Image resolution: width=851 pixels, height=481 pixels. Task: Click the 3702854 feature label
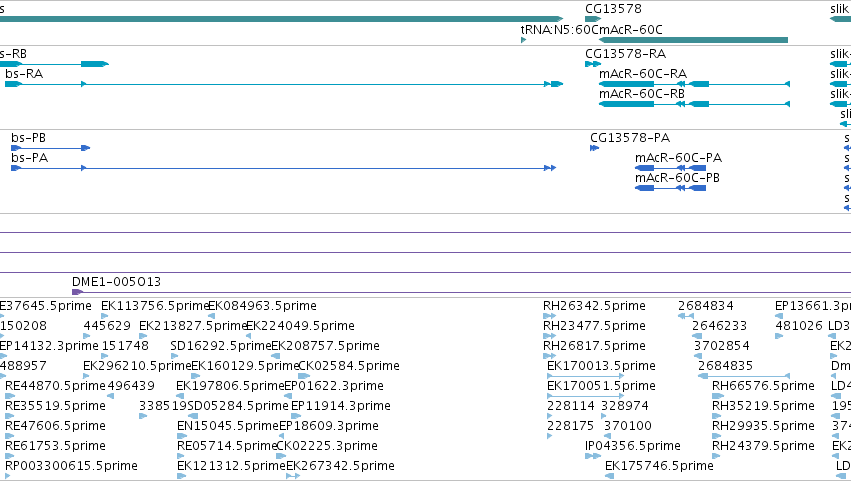click(x=722, y=346)
